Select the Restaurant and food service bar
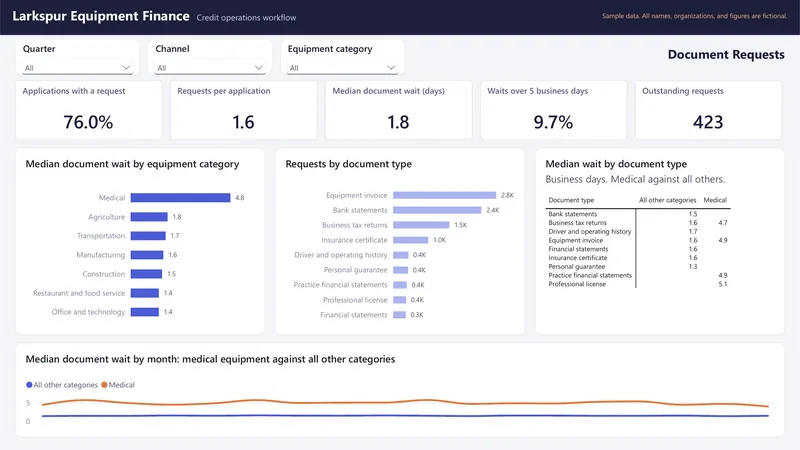Viewport: 800px width, 450px height. (x=145, y=293)
